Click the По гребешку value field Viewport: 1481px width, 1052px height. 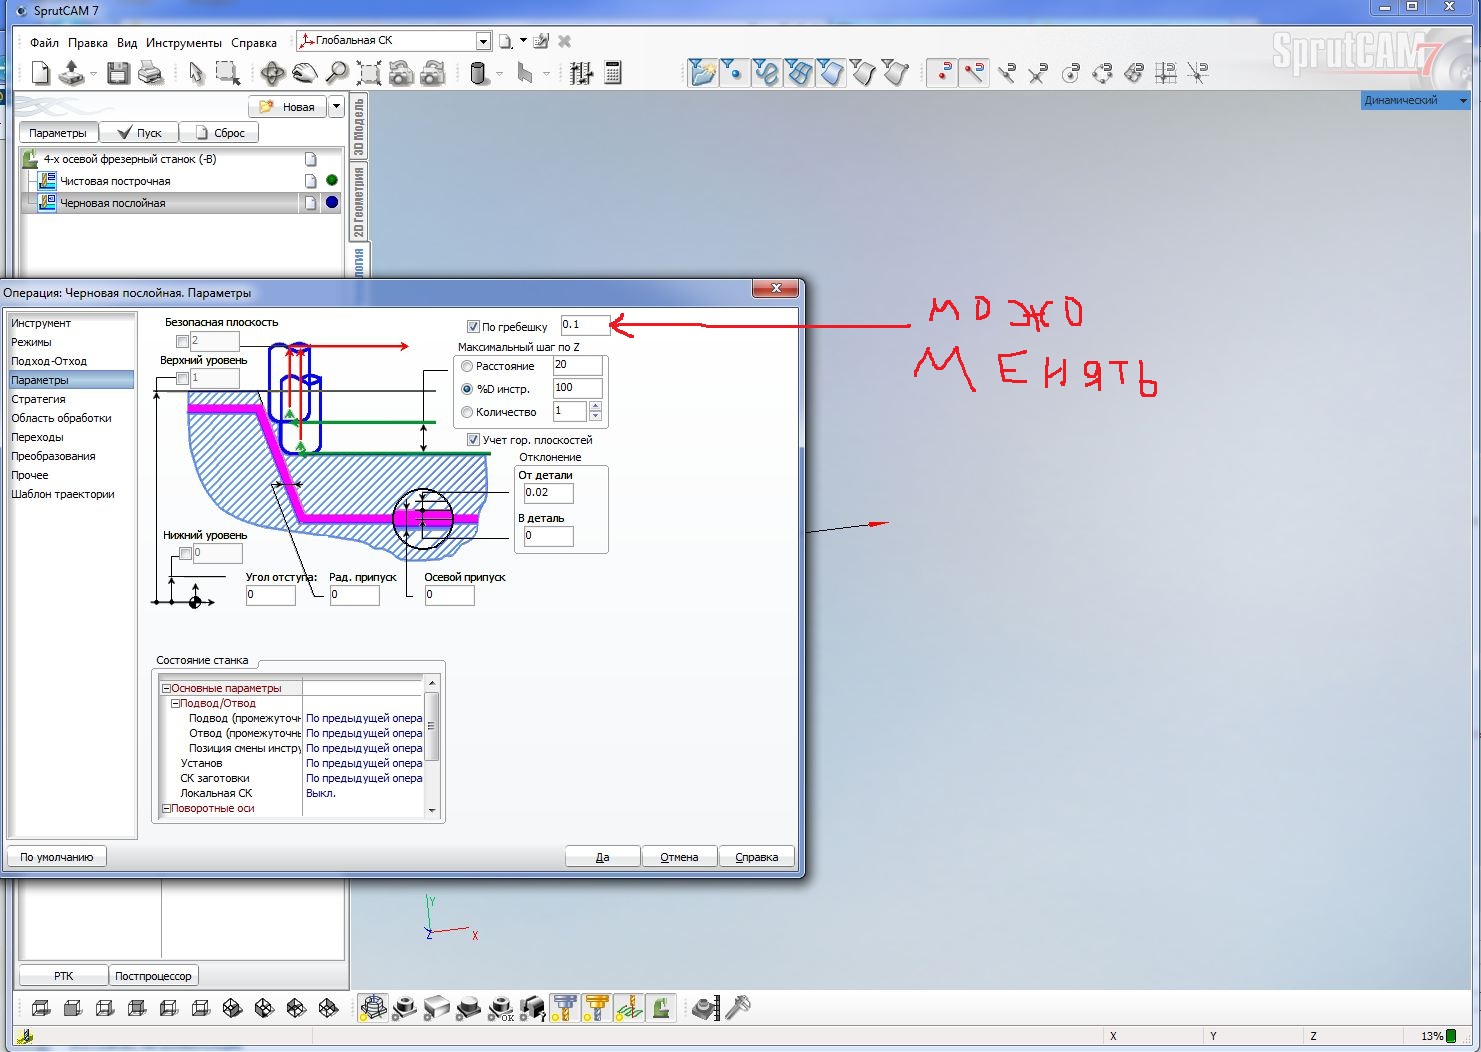point(585,325)
